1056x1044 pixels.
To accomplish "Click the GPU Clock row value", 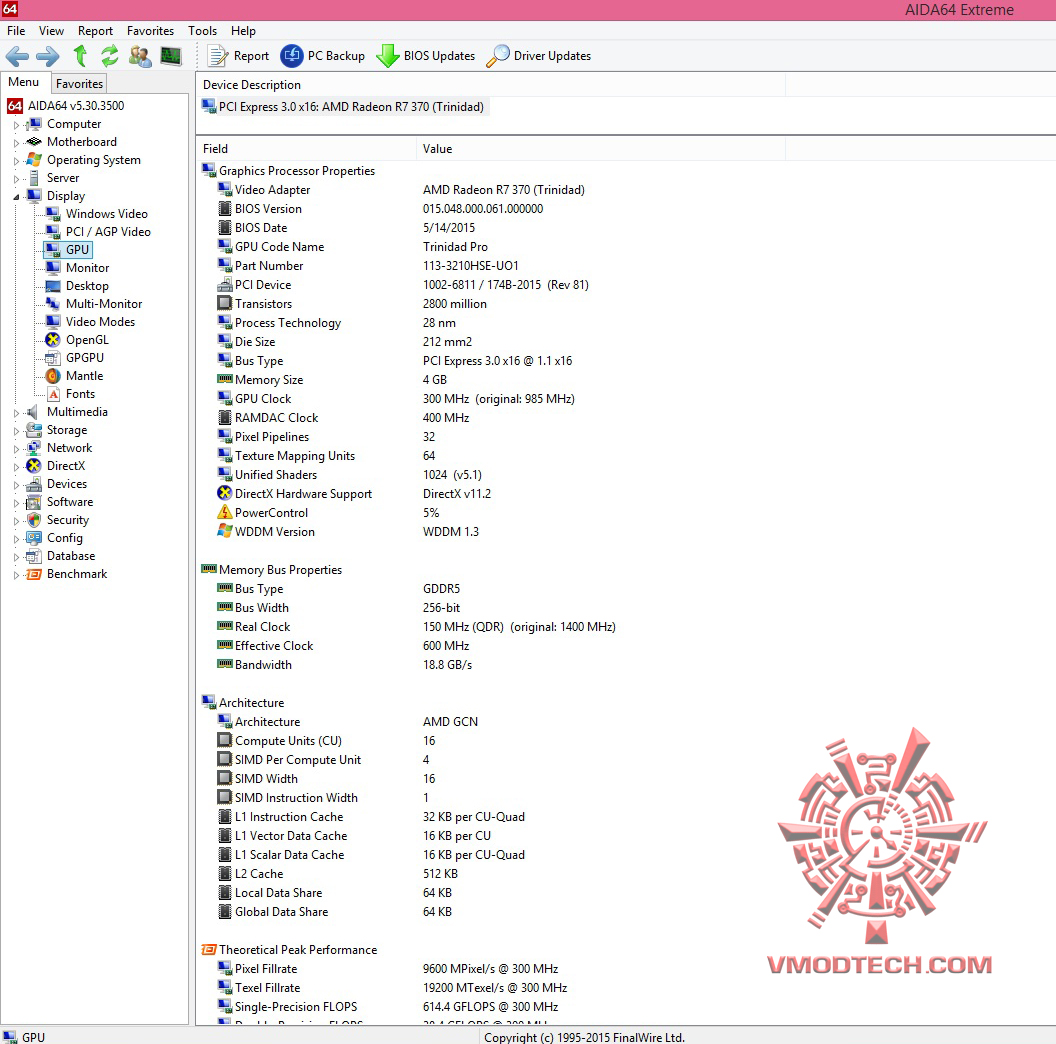I will tap(498, 399).
